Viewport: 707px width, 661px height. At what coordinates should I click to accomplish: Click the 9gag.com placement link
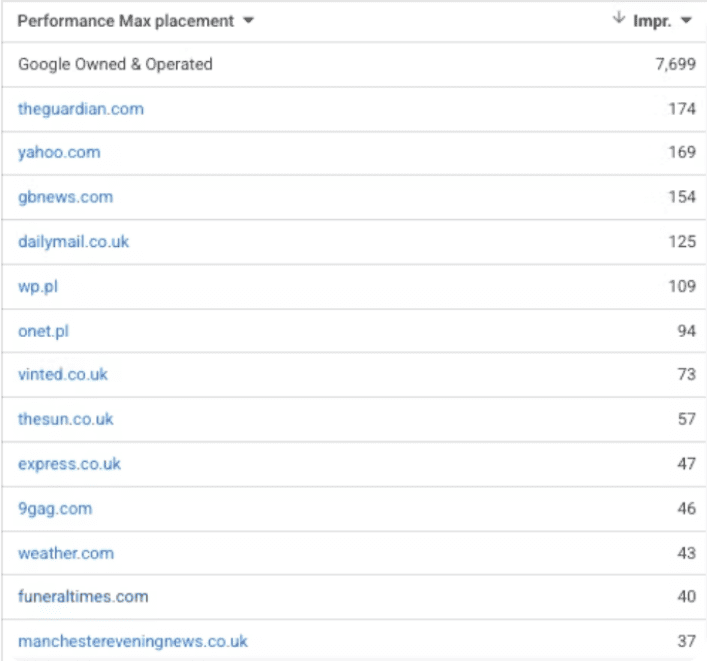(x=54, y=508)
